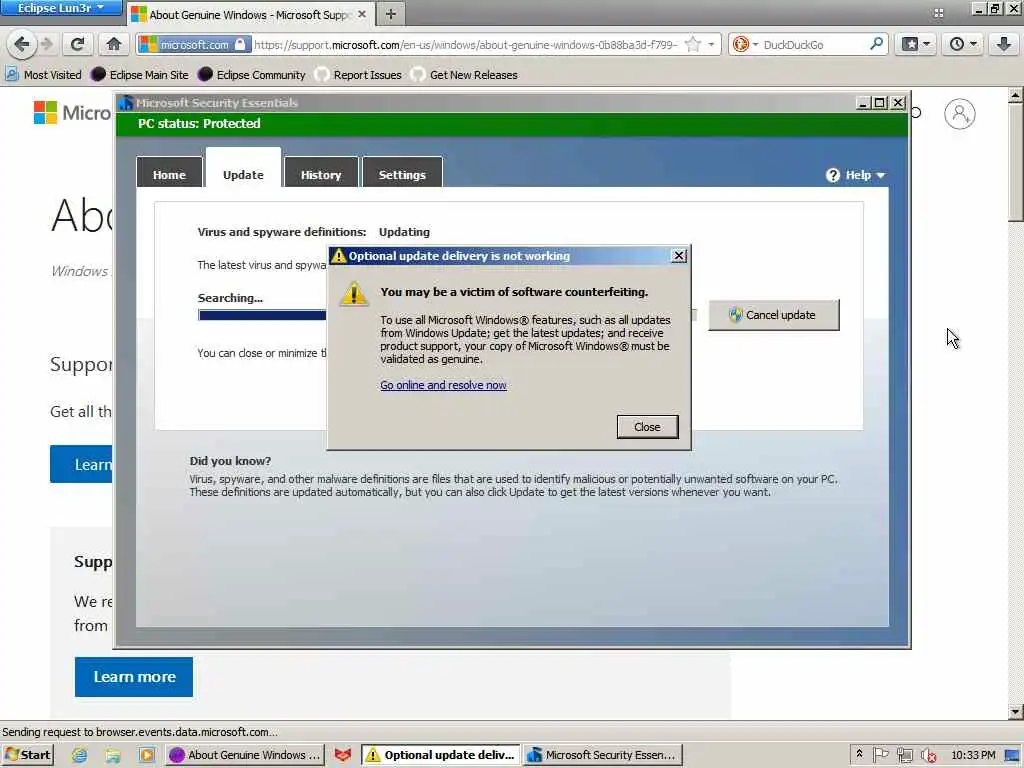
Task: Click Close button in counterfeiting dialog
Action: (647, 426)
